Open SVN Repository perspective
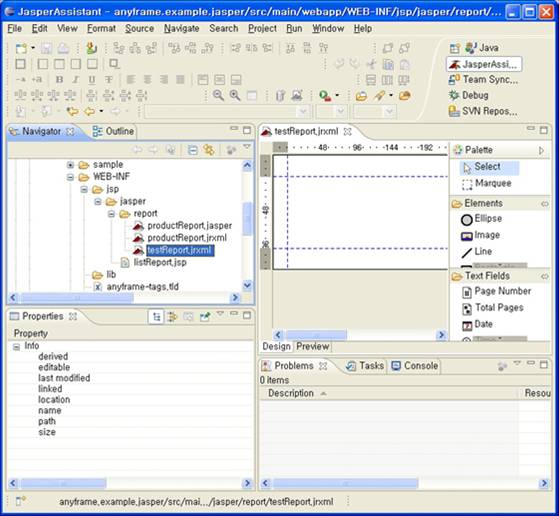Viewport: 559px width, 516px height. (483, 111)
